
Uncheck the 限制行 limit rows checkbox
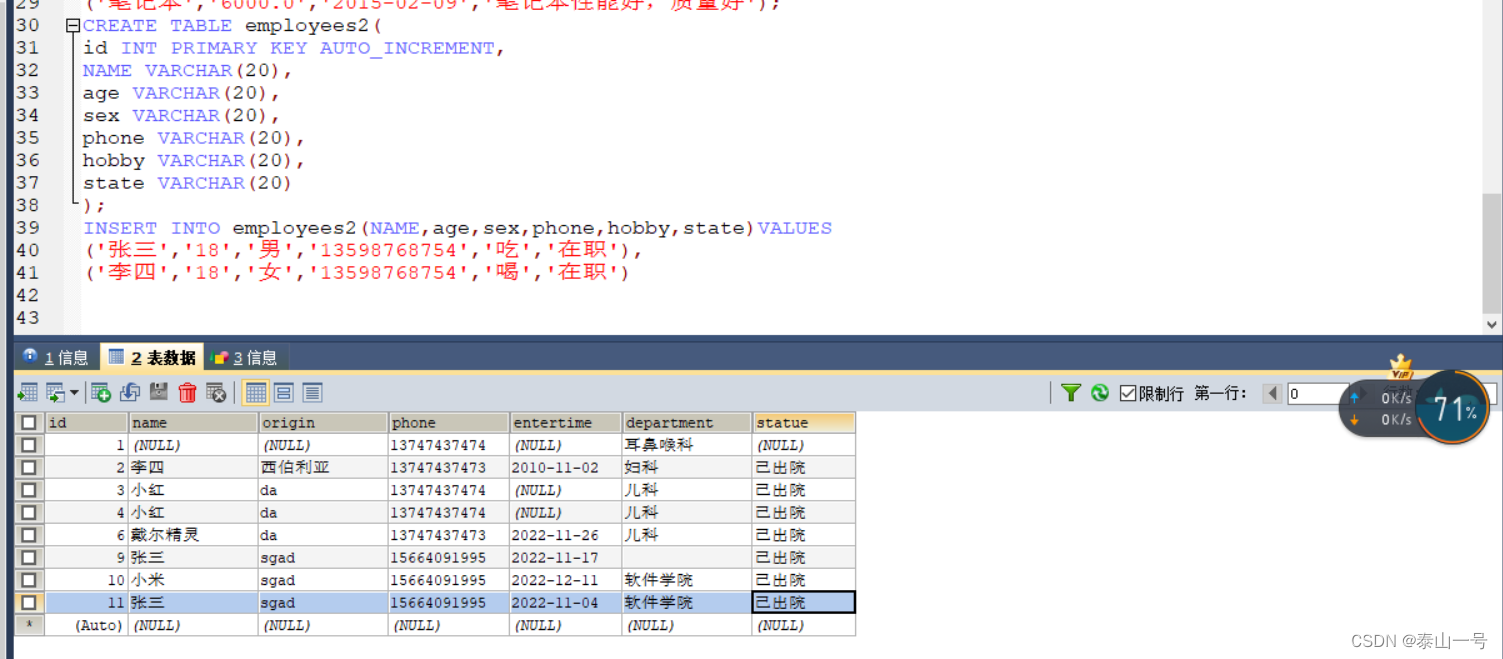[1127, 392]
